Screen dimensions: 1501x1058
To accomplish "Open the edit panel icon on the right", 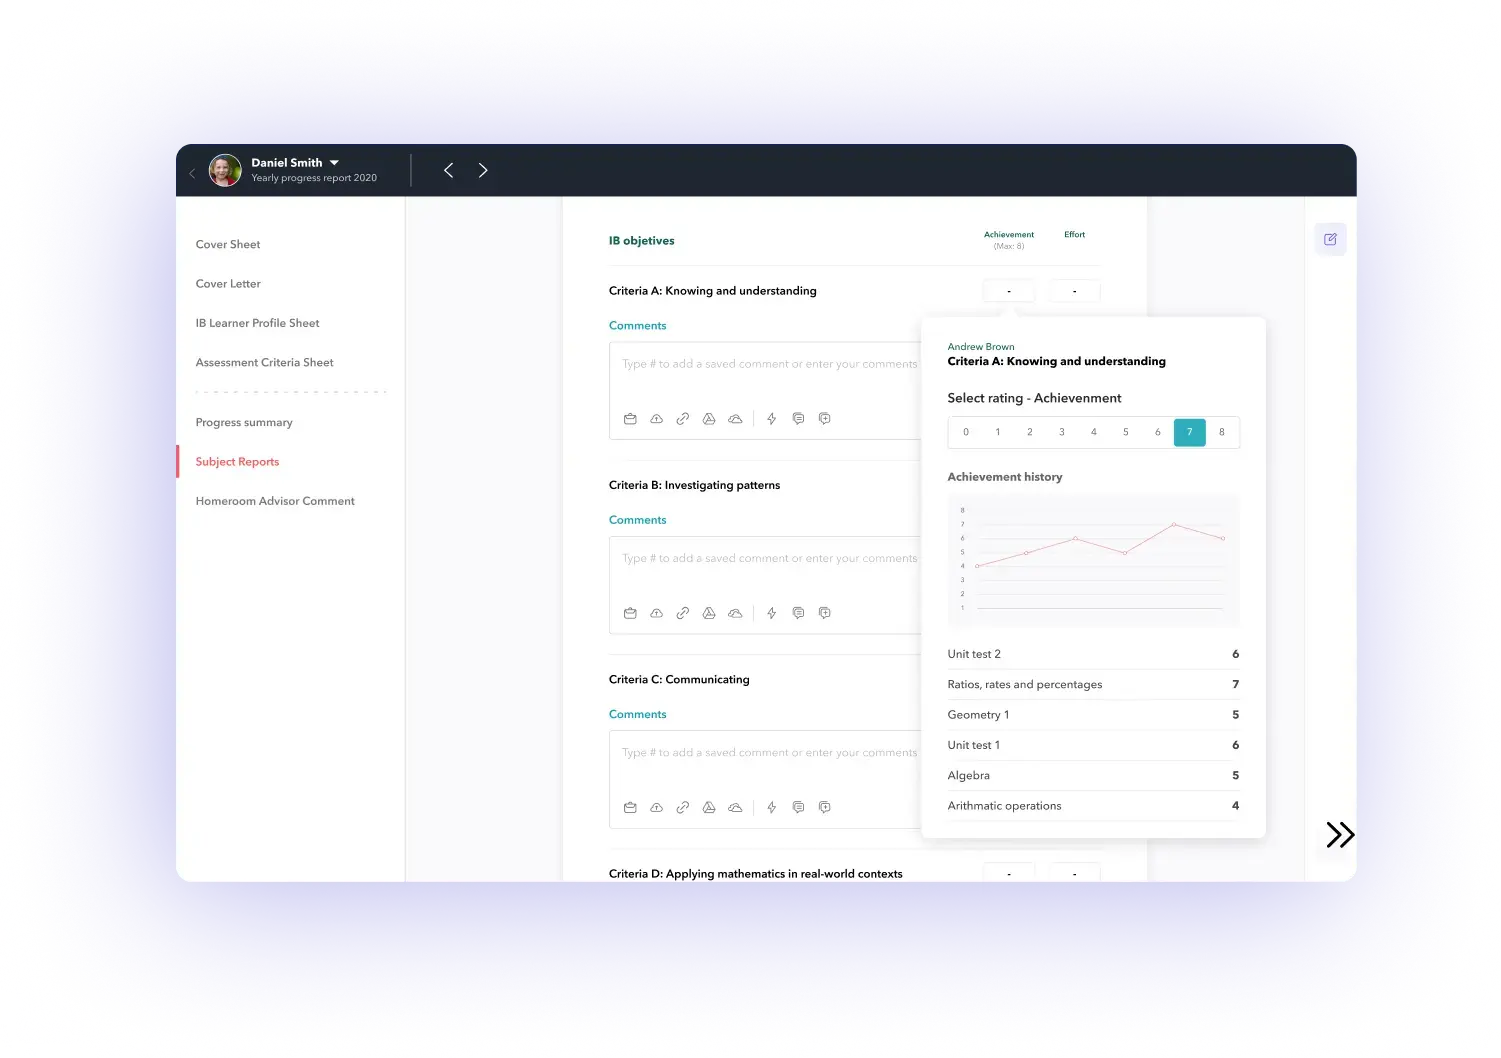I will click(1330, 239).
